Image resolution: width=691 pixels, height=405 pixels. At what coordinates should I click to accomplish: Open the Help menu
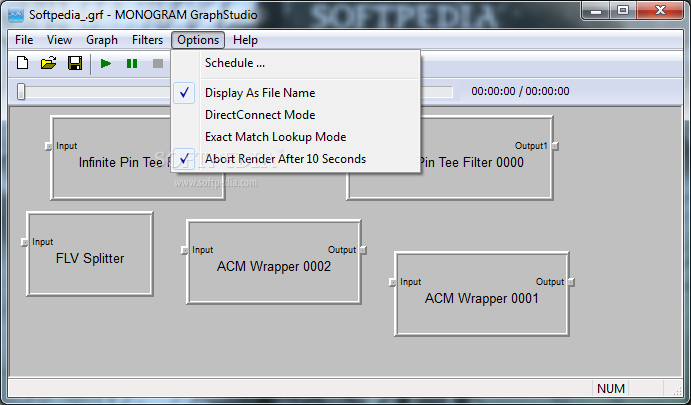[245, 40]
